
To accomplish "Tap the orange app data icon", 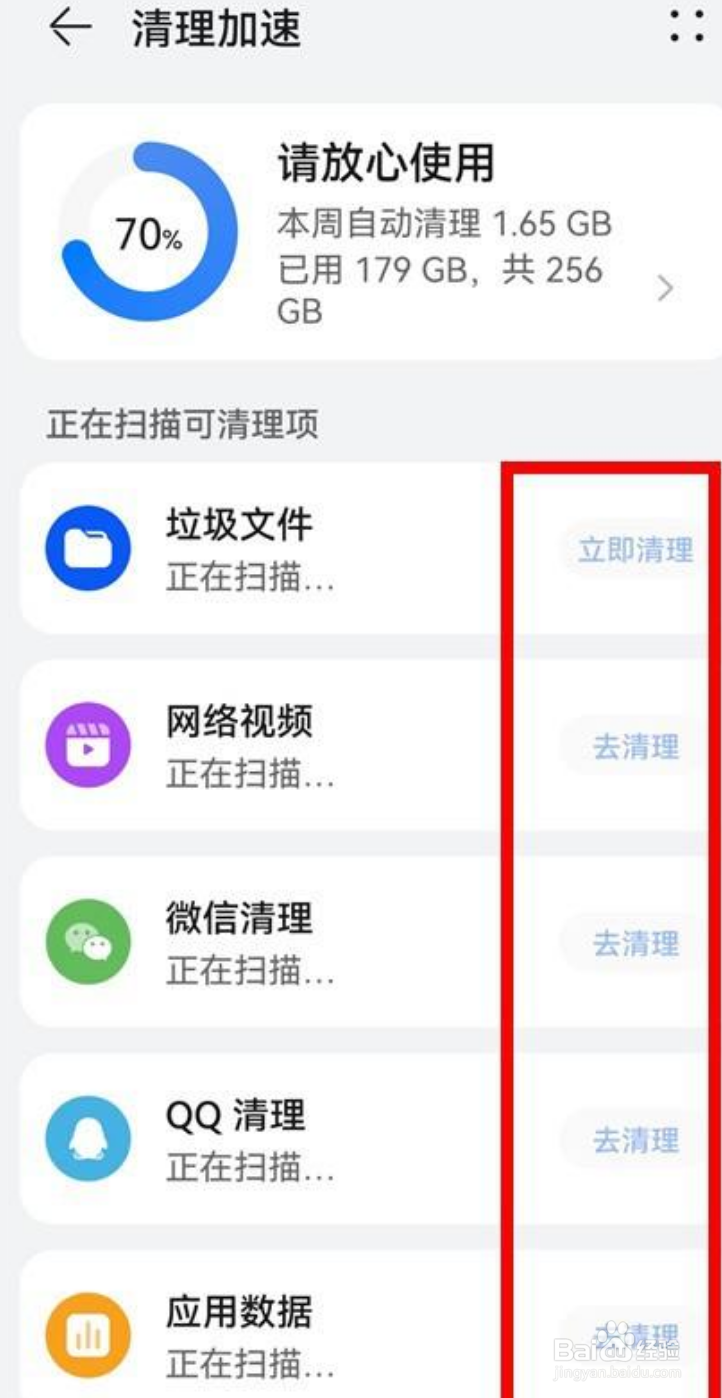I will pyautogui.click(x=89, y=1335).
